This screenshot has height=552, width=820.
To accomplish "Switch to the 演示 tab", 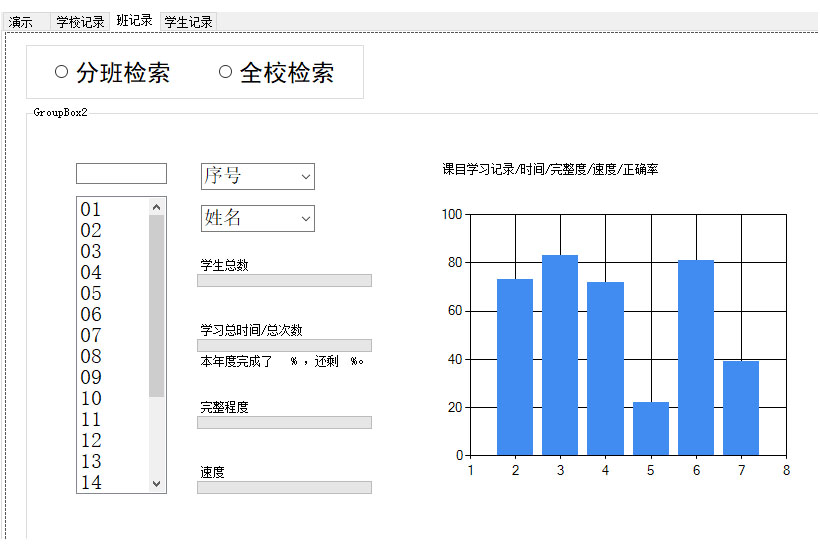I will 22,21.
